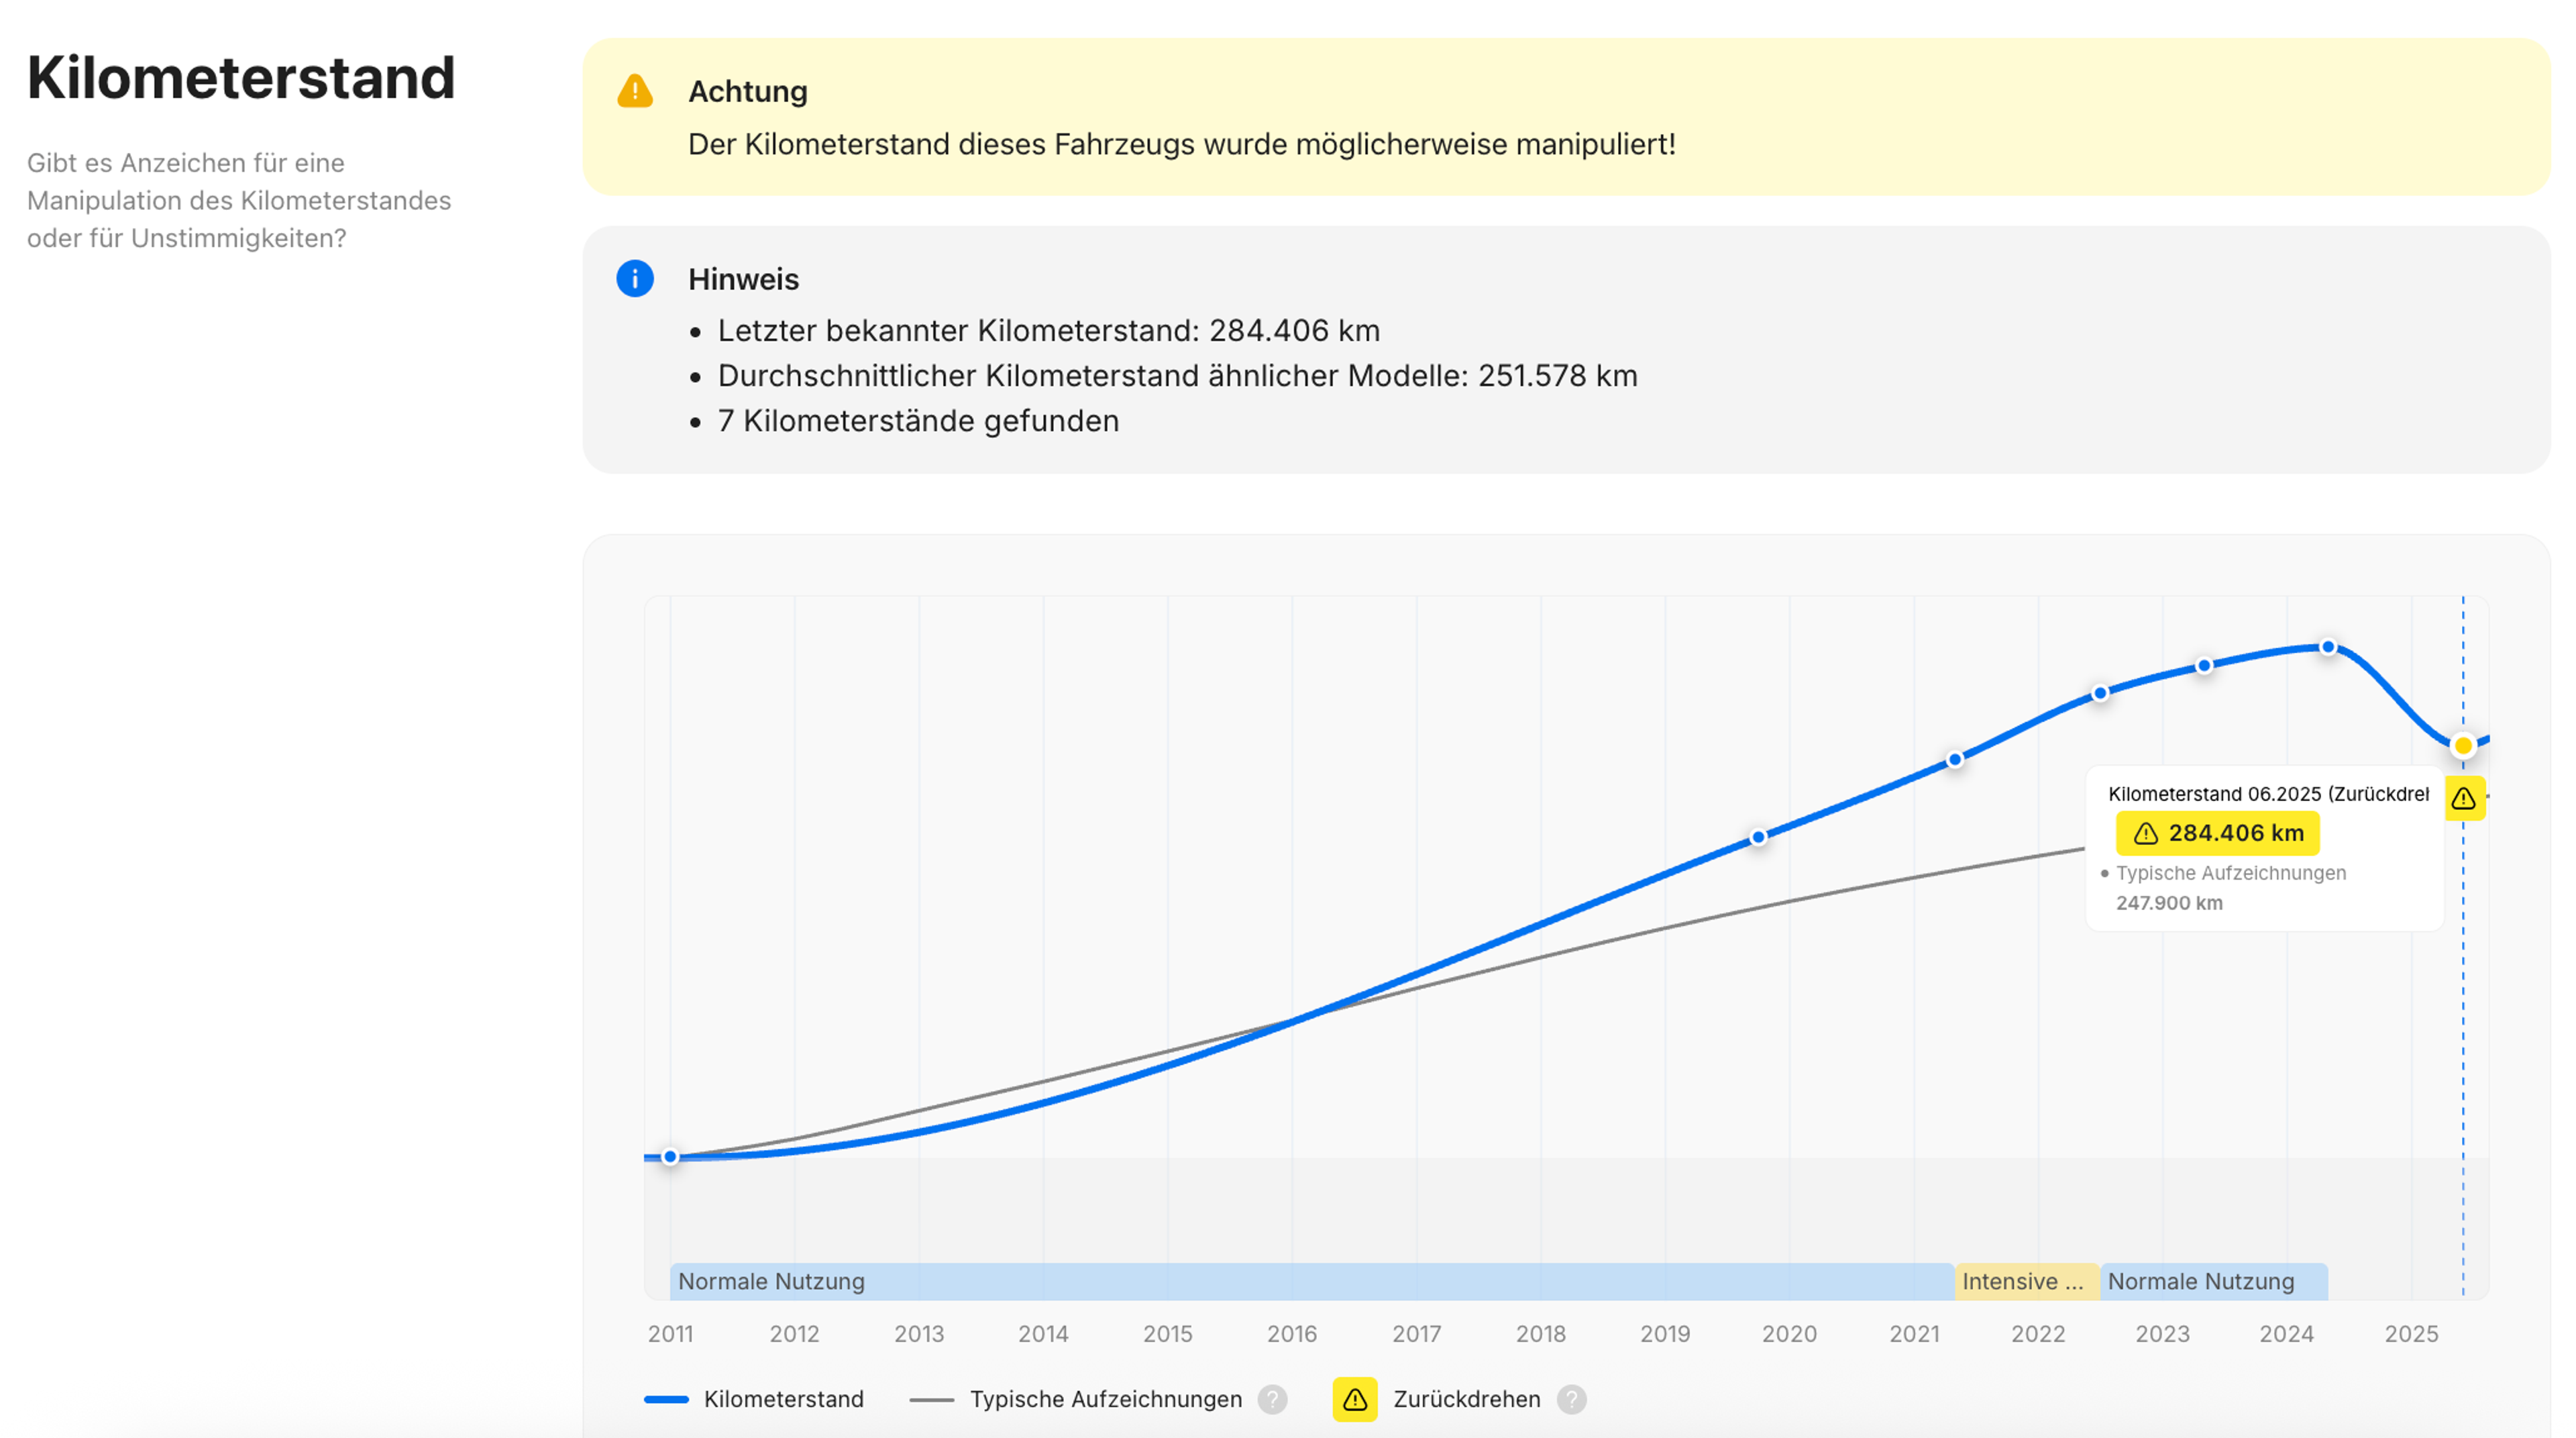Click the Intensive usage period segment
Viewport: 2576px width, 1438px height.
2027,1281
